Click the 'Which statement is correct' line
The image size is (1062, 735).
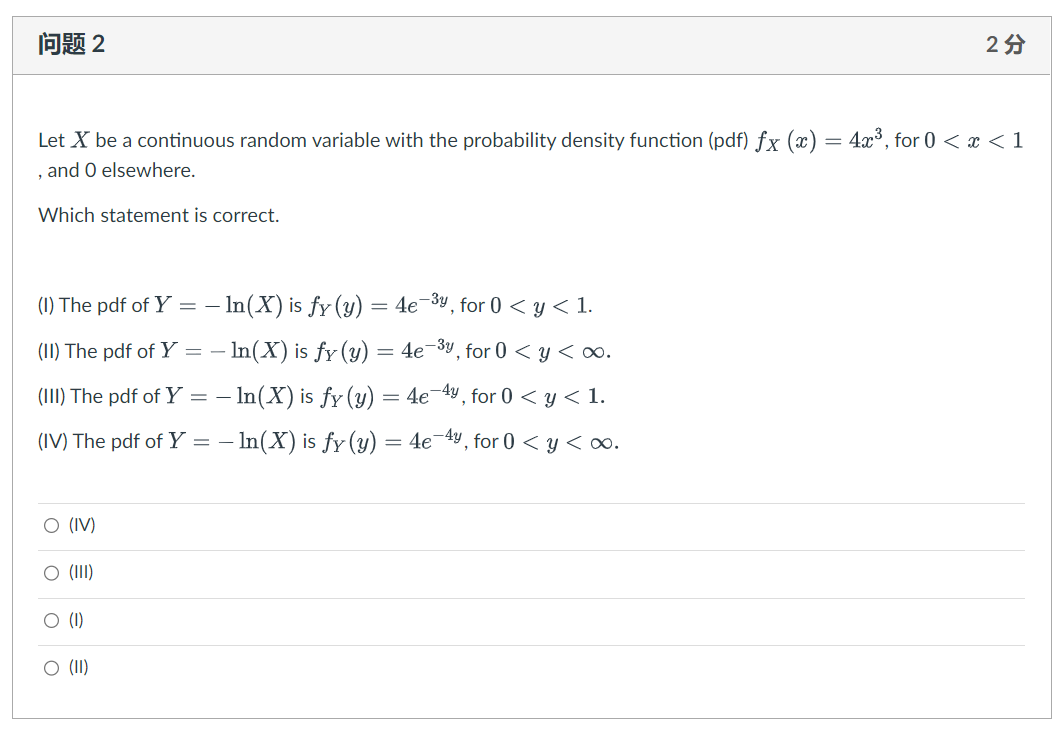[145, 214]
